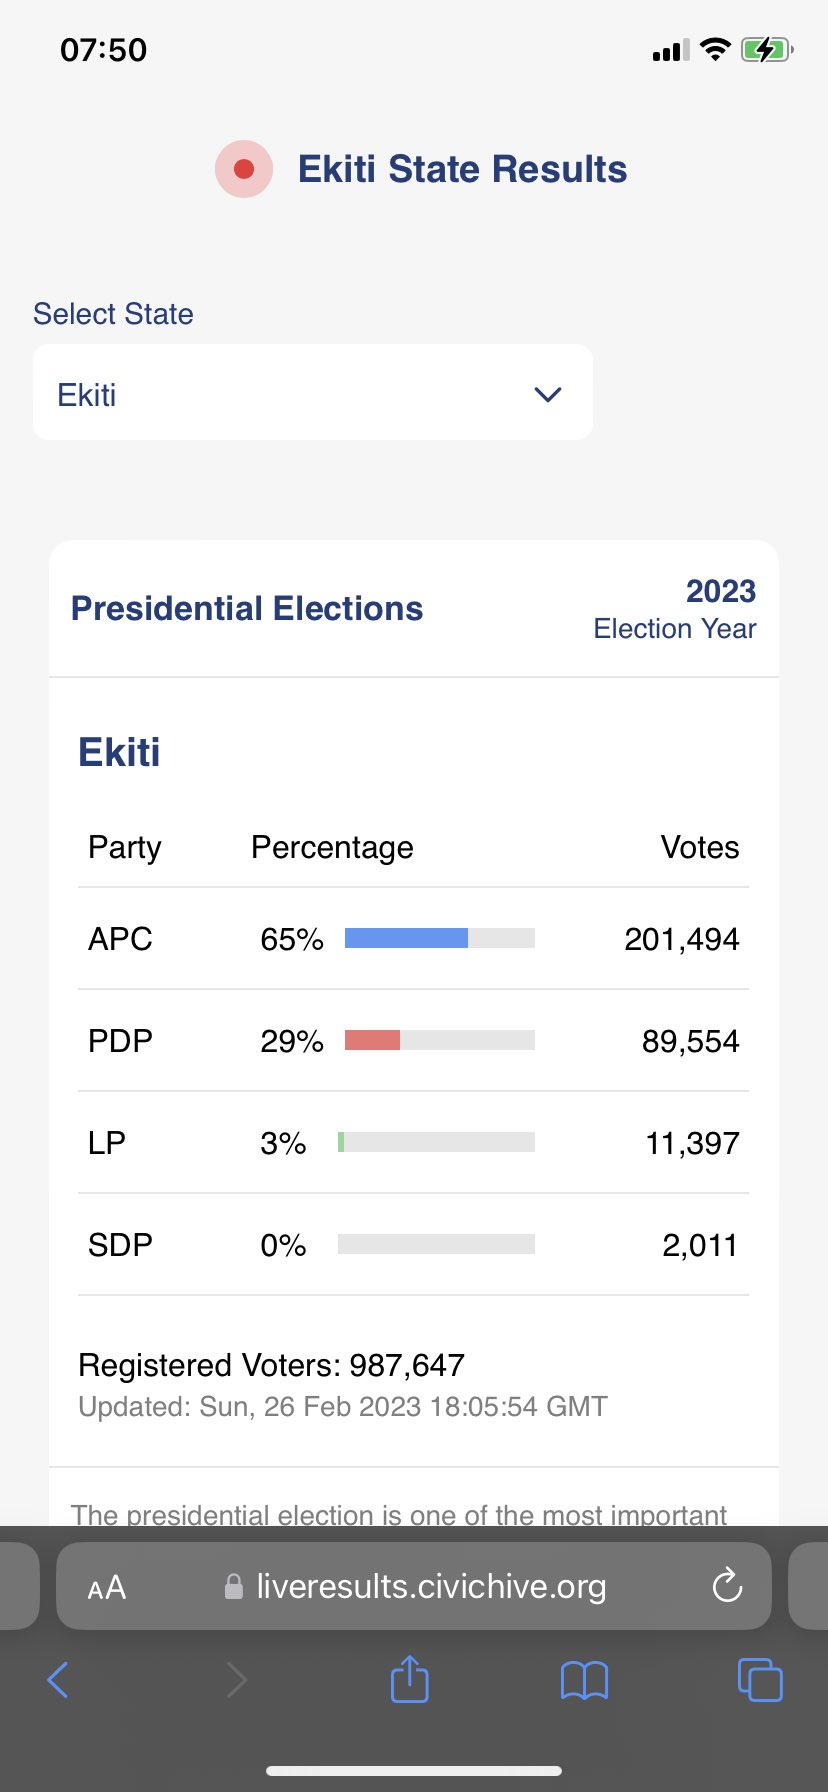Tap the battery status icon
The width and height of the screenshot is (828, 1792).
click(767, 49)
